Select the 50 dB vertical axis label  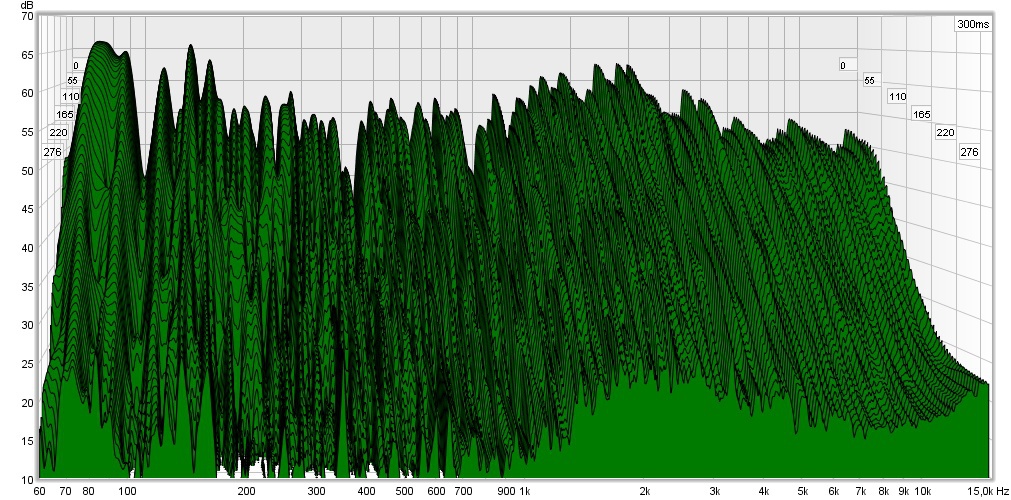[27, 169]
